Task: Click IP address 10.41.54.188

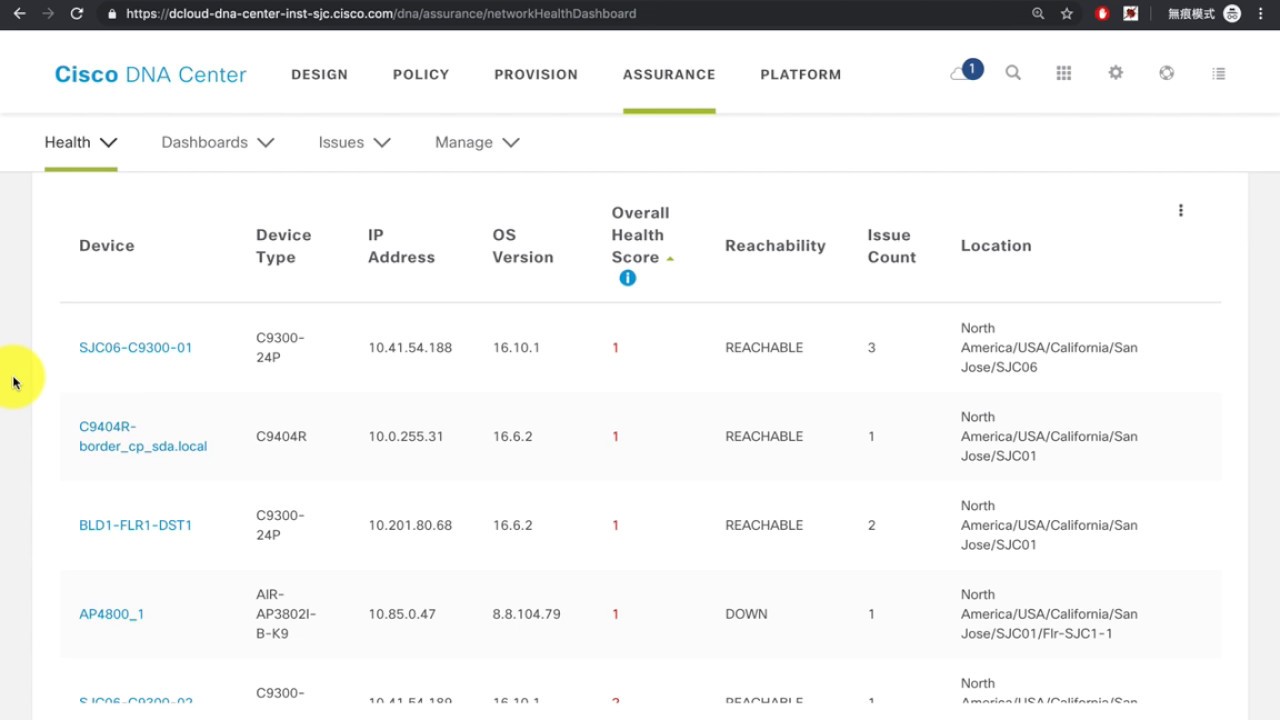Action: (410, 348)
